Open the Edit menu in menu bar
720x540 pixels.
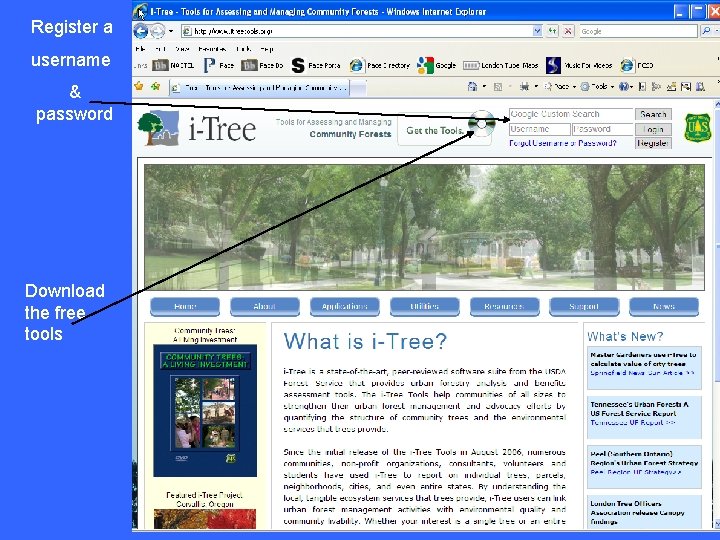160,49
